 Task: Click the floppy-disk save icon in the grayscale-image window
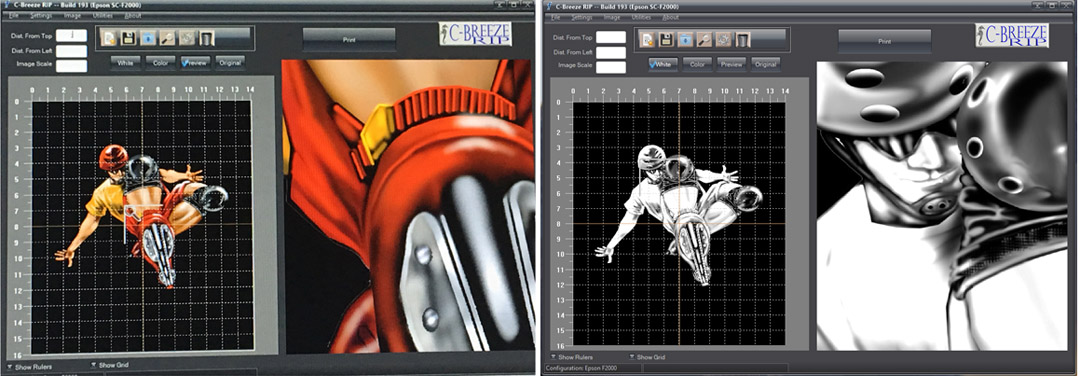coord(666,39)
